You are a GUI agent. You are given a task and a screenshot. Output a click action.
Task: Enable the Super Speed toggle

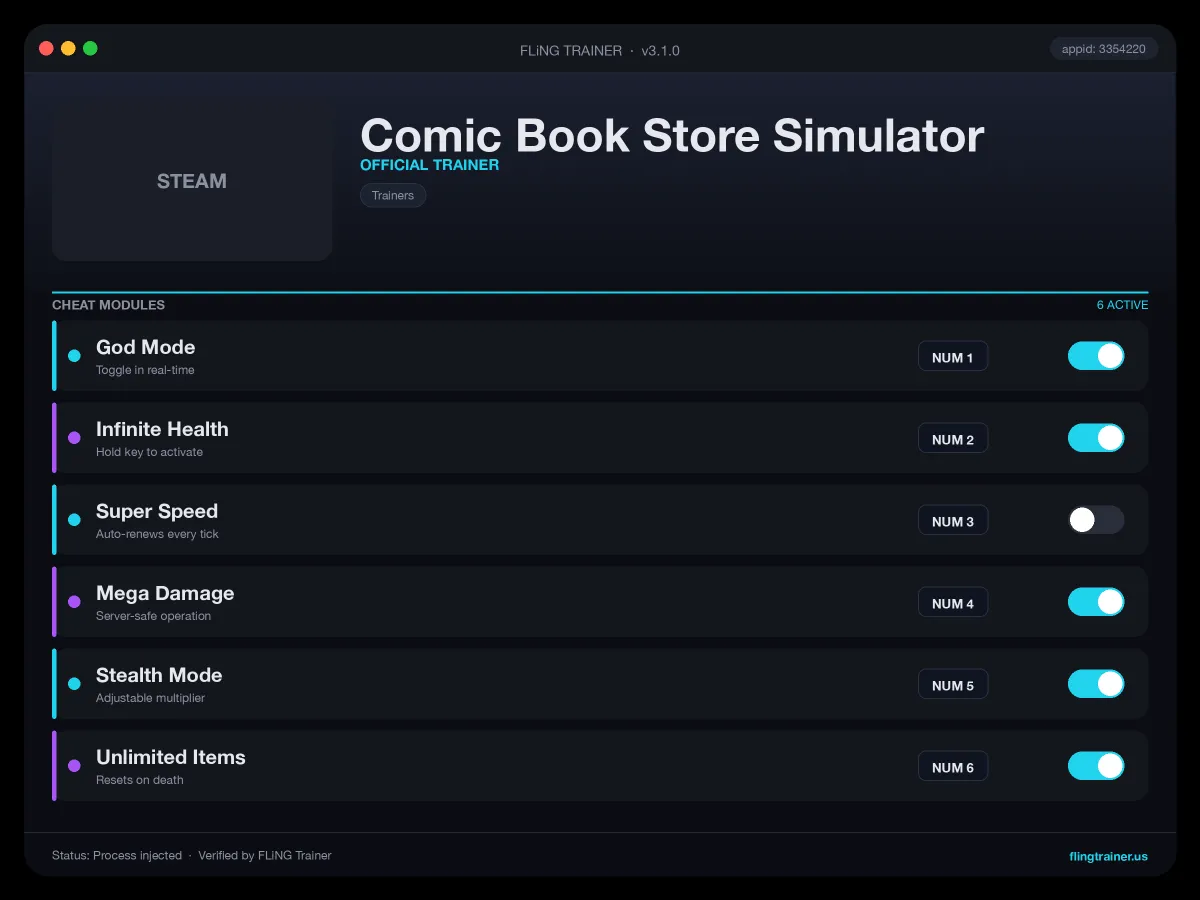[1096, 520]
